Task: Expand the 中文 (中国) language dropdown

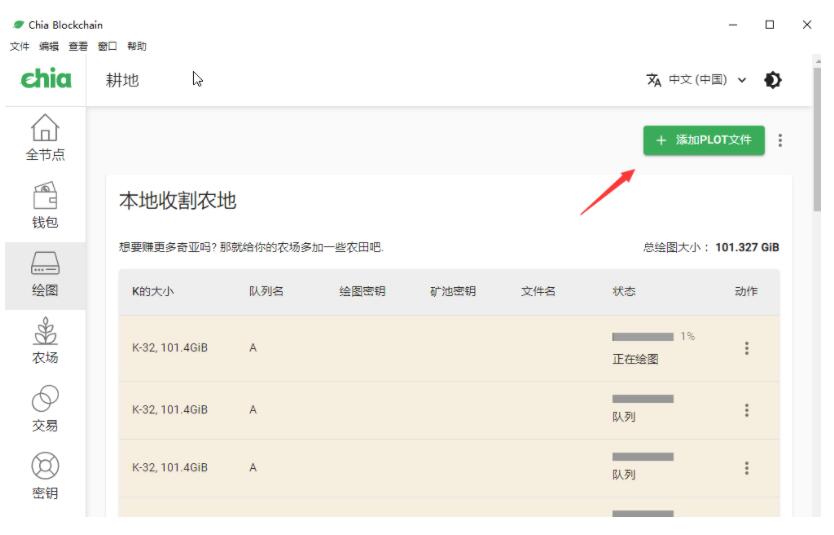Action: click(708, 80)
